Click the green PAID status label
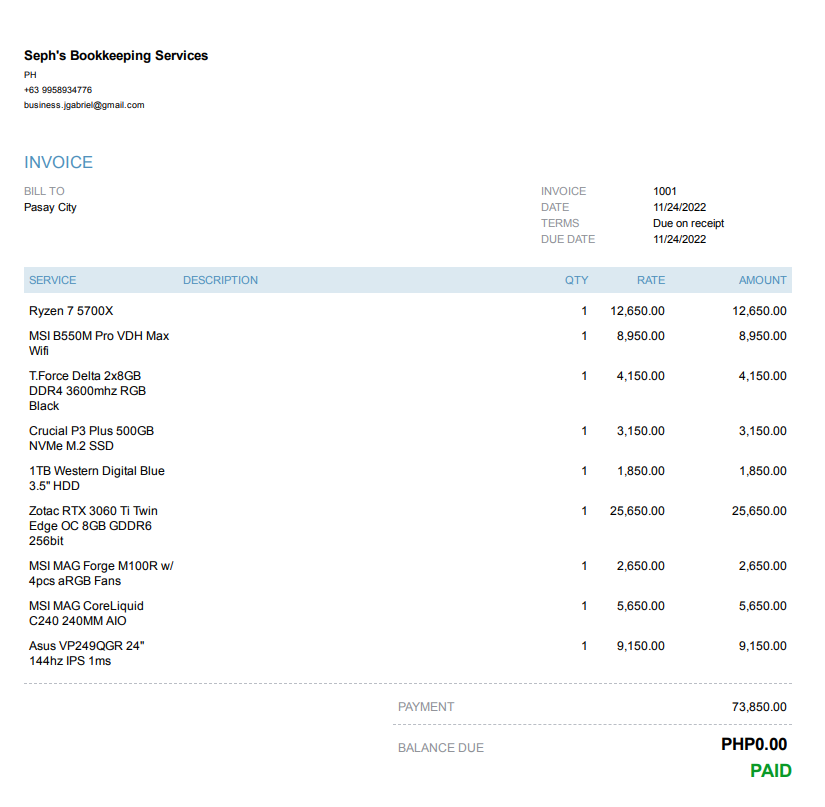The height and width of the screenshot is (807, 825). [x=770, y=771]
